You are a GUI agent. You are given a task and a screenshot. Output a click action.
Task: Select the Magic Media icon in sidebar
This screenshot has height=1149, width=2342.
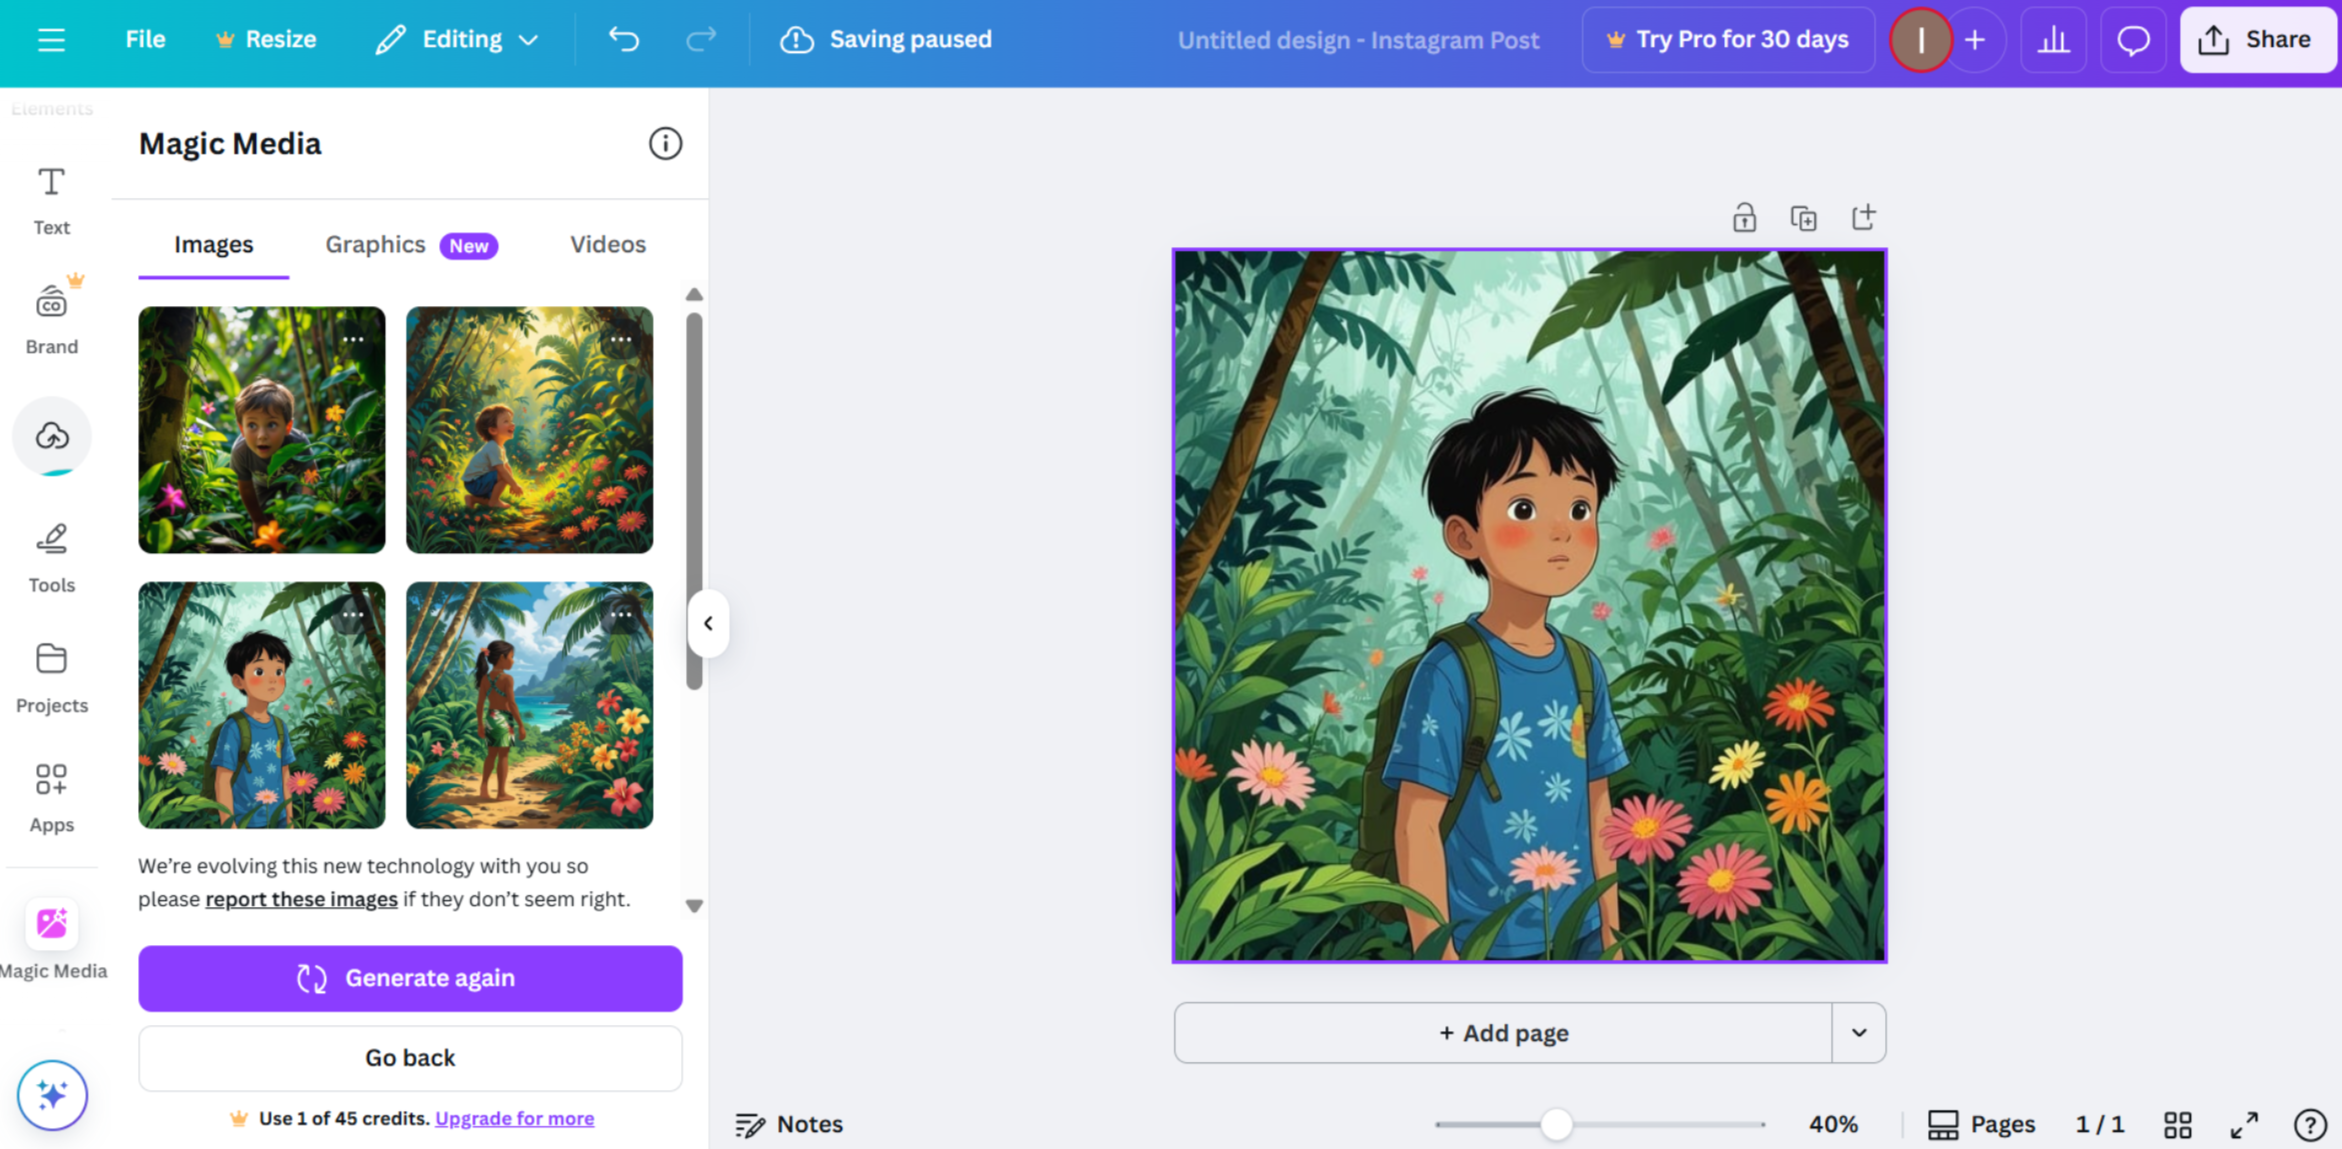pos(51,925)
